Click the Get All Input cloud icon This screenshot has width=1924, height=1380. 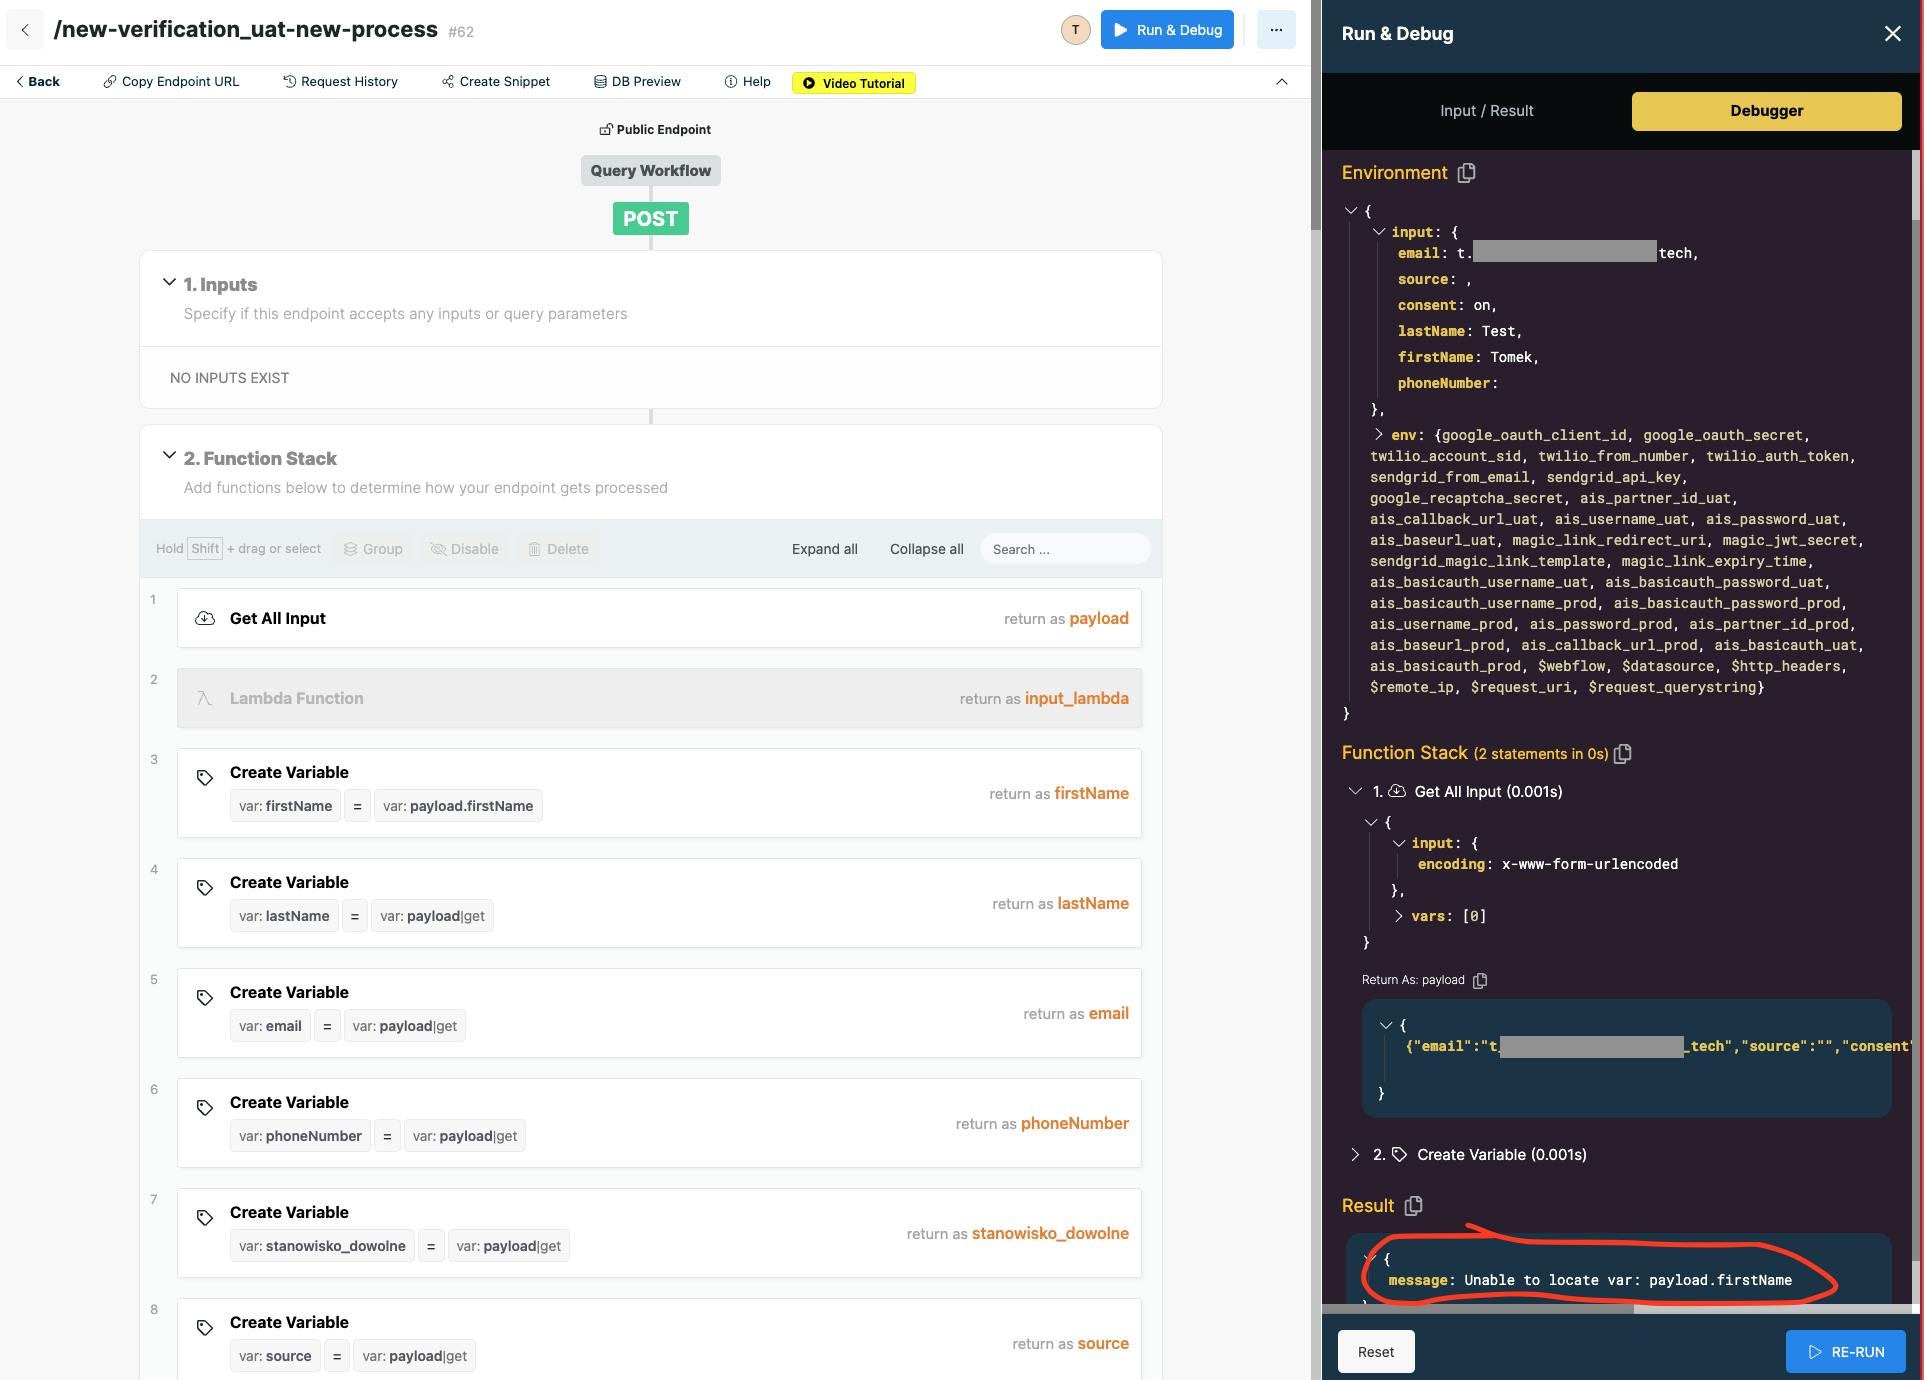coord(205,618)
